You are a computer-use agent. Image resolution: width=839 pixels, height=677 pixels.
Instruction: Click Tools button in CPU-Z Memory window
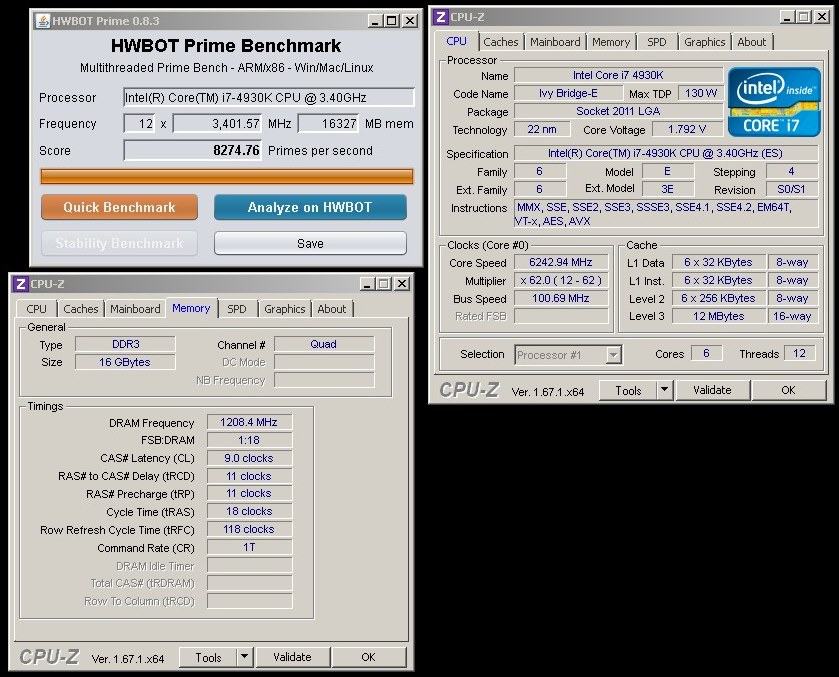pyautogui.click(x=208, y=657)
